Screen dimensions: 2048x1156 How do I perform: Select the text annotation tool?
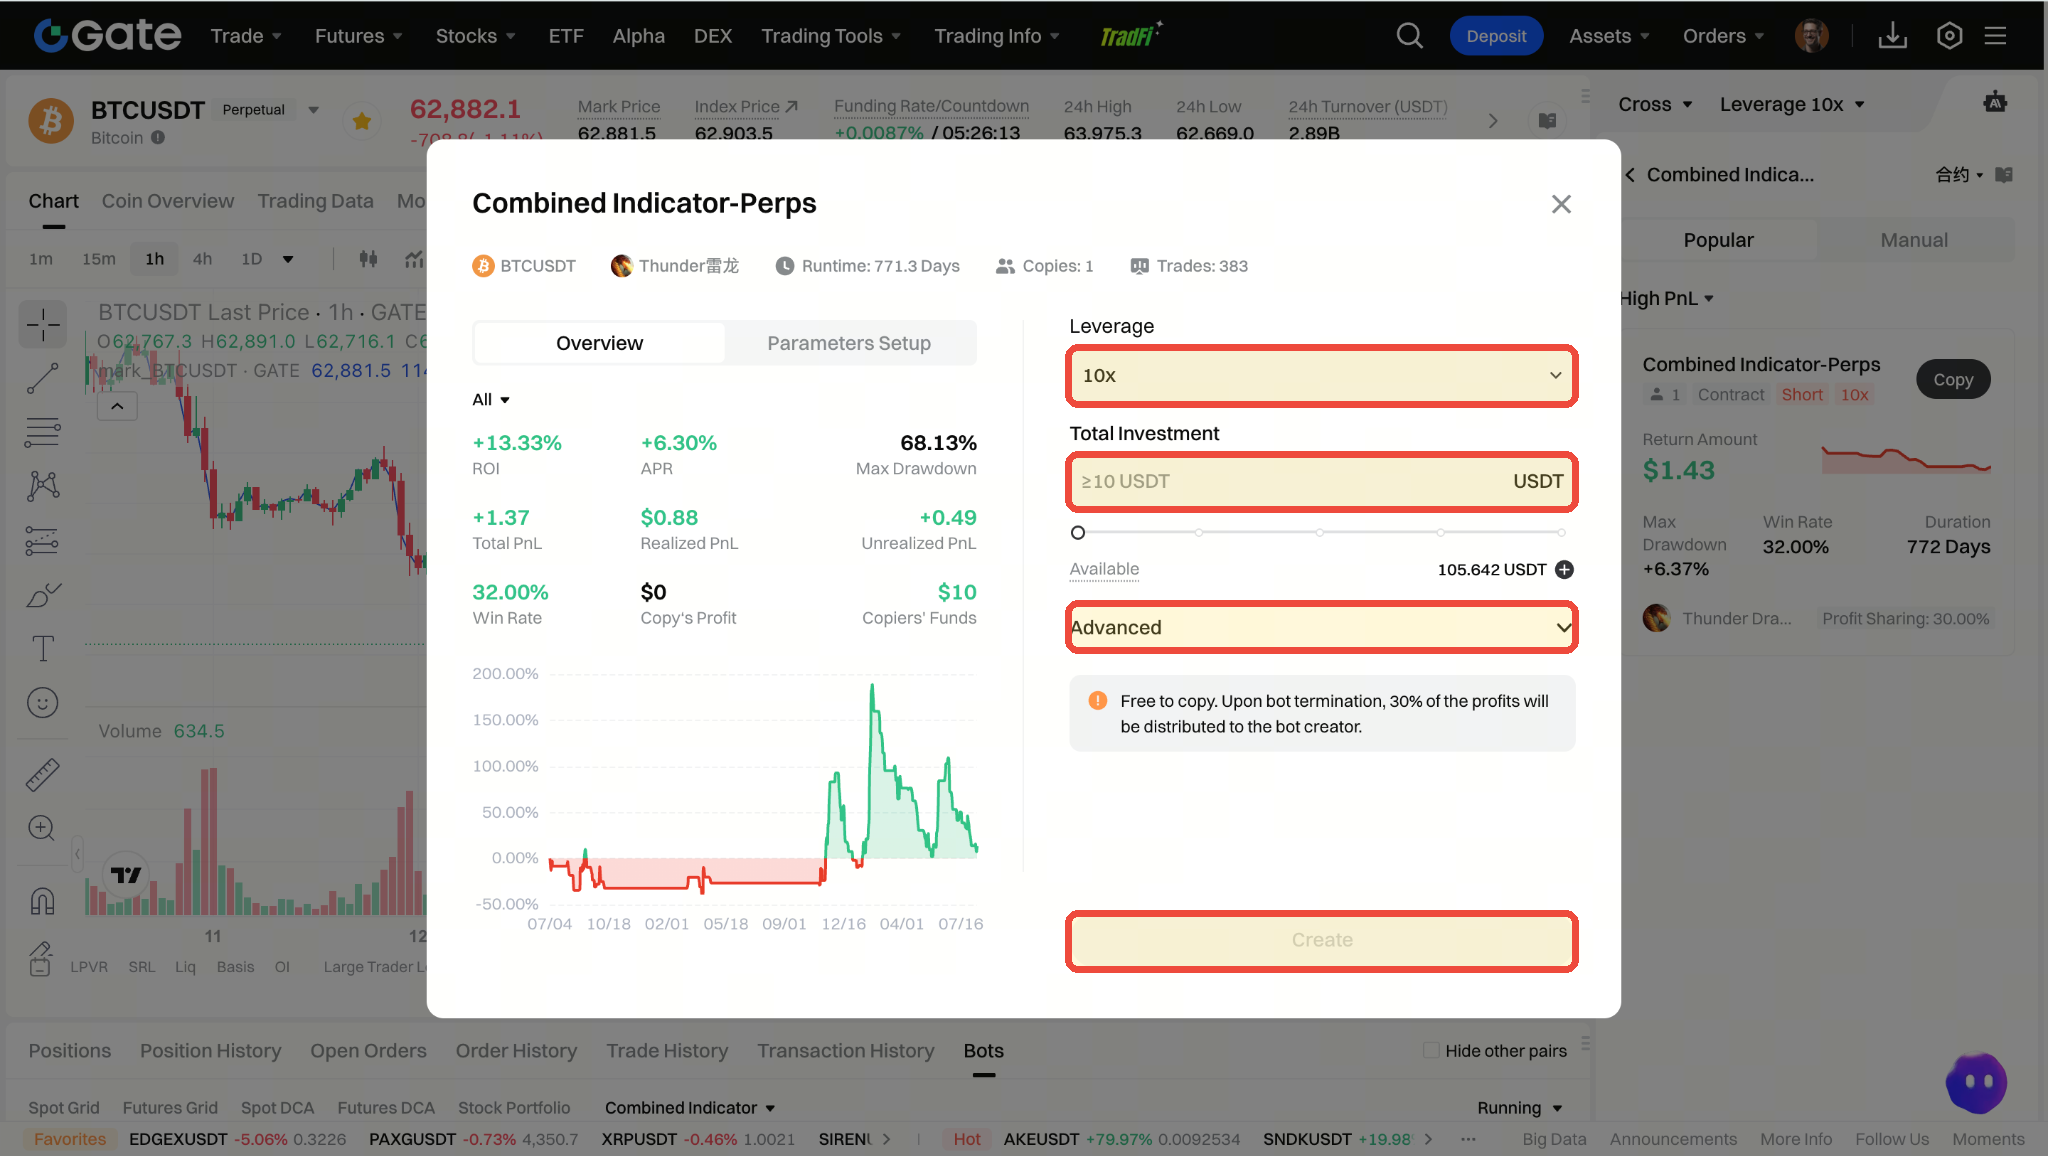tap(43, 648)
